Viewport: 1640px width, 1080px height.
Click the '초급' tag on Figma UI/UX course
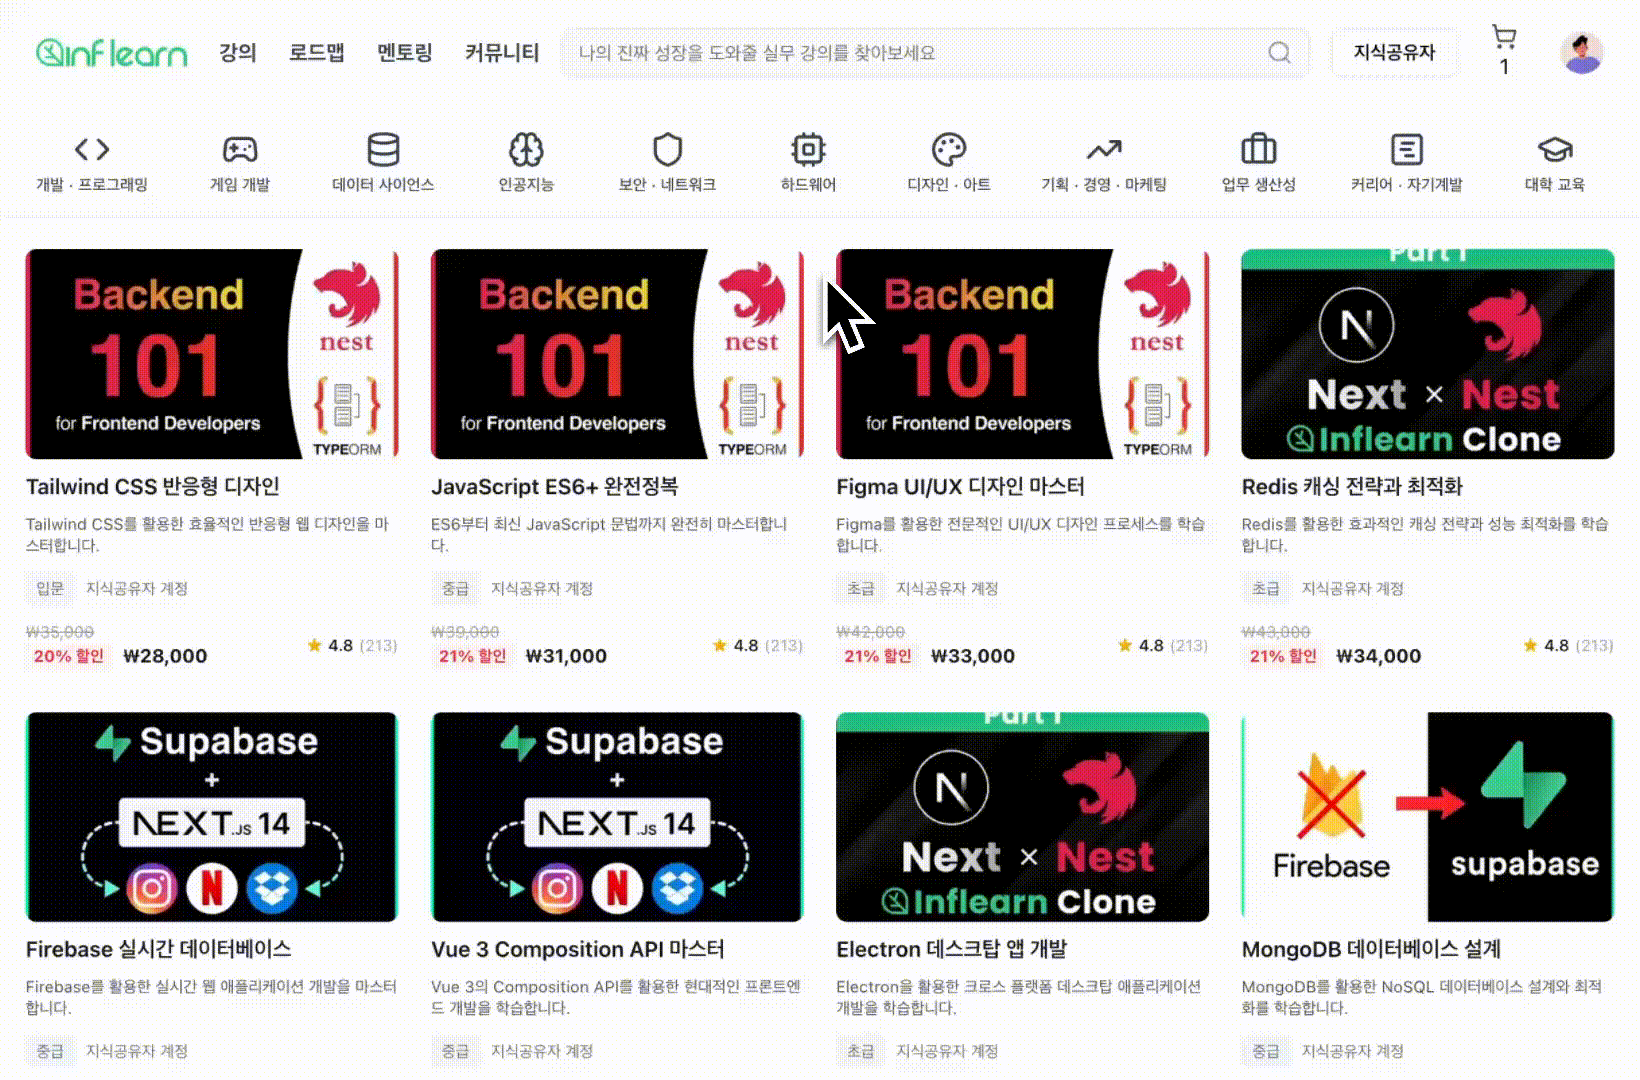pos(860,588)
